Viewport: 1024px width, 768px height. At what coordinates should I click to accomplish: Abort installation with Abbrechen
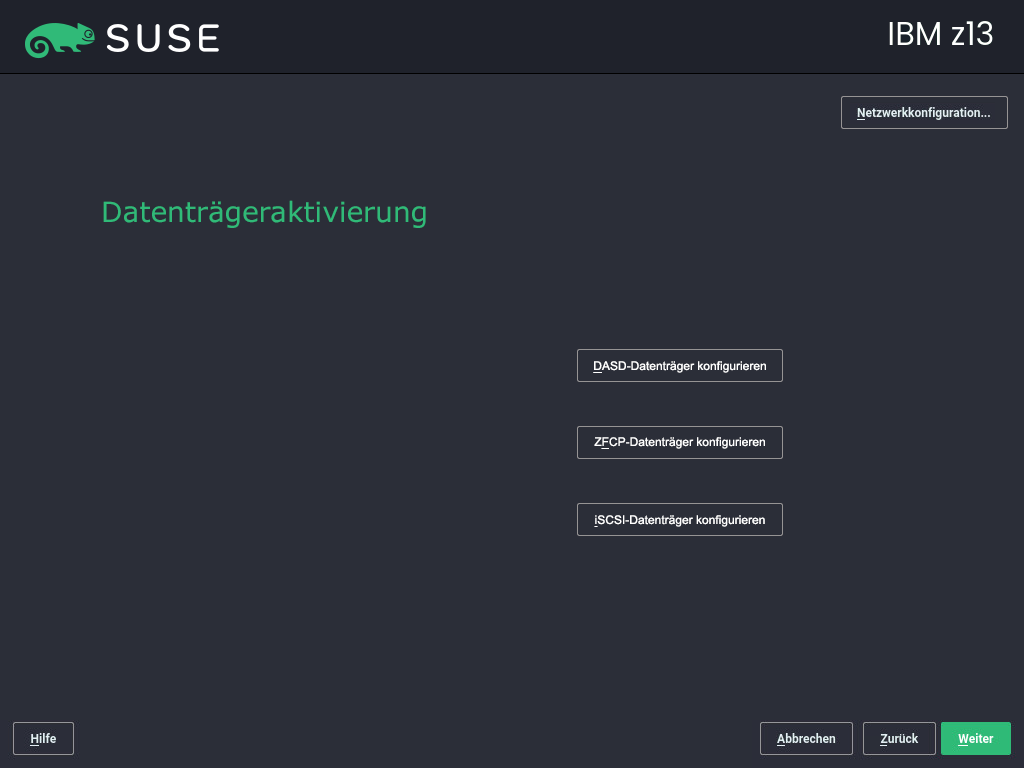[806, 738]
